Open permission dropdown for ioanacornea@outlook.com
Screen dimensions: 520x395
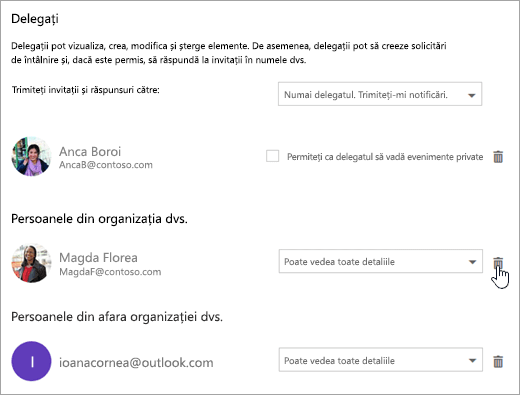click(x=381, y=360)
